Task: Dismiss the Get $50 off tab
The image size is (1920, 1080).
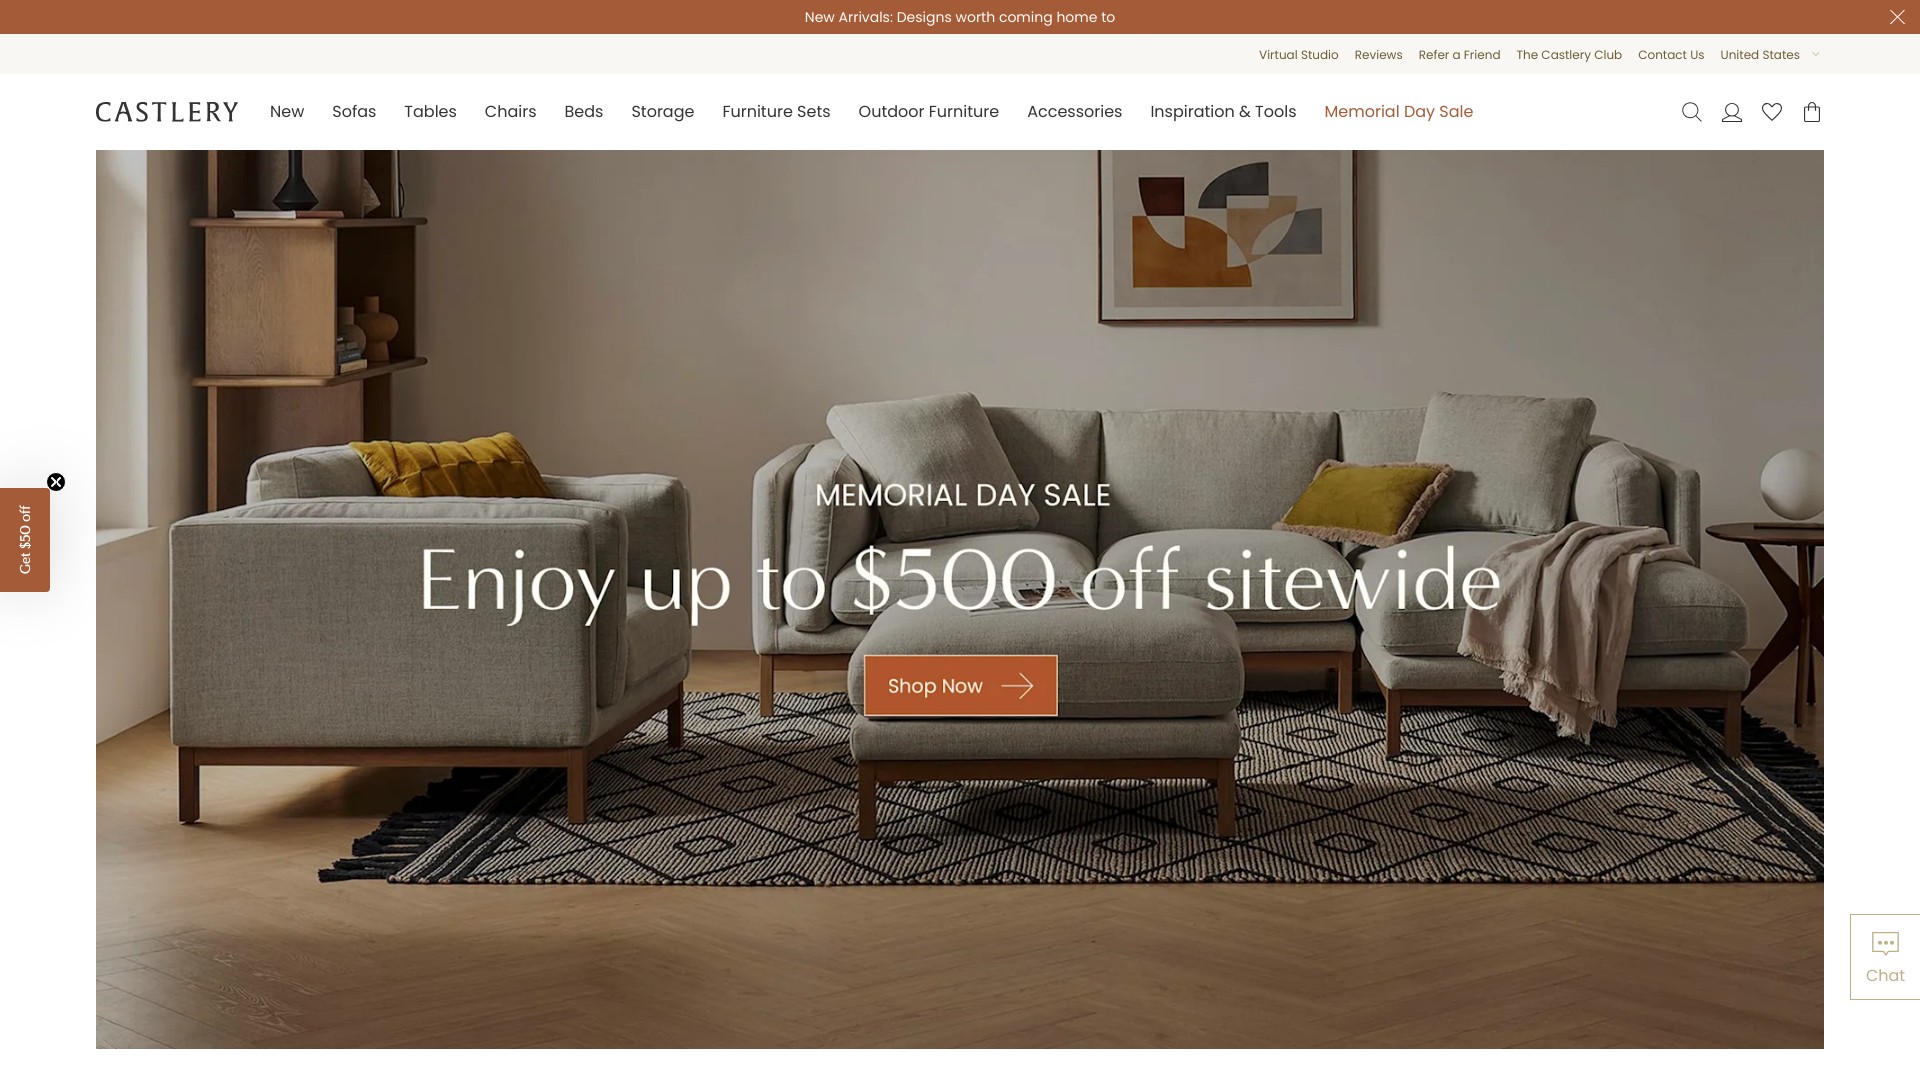Action: (x=56, y=482)
